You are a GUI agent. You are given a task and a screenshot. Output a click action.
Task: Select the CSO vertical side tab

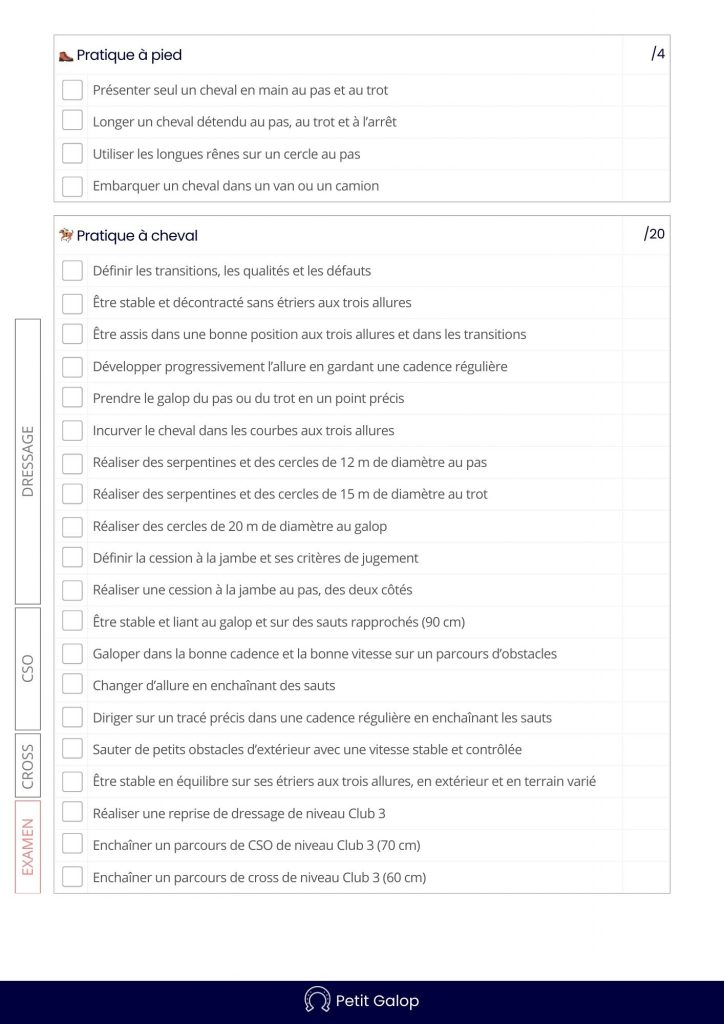[x=28, y=668]
